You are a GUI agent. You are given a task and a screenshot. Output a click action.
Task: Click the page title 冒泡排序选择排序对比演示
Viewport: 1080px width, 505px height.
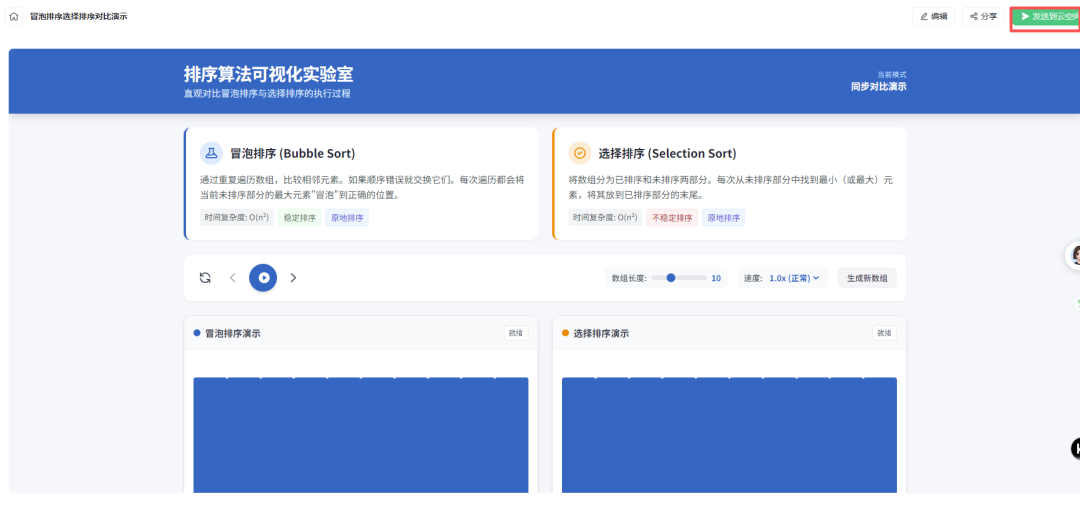click(79, 17)
